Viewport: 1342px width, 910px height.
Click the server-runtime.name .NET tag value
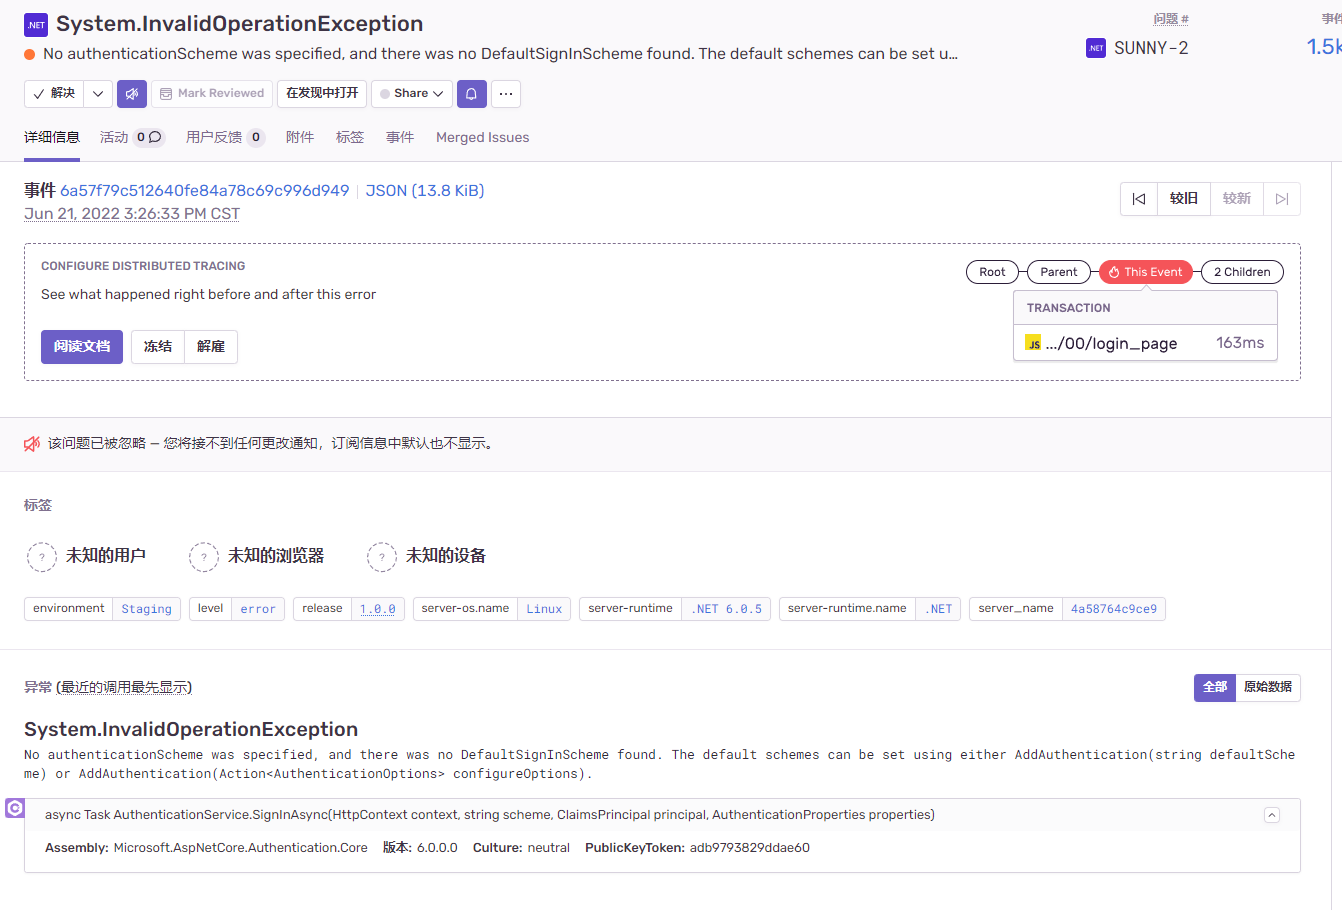(x=938, y=609)
